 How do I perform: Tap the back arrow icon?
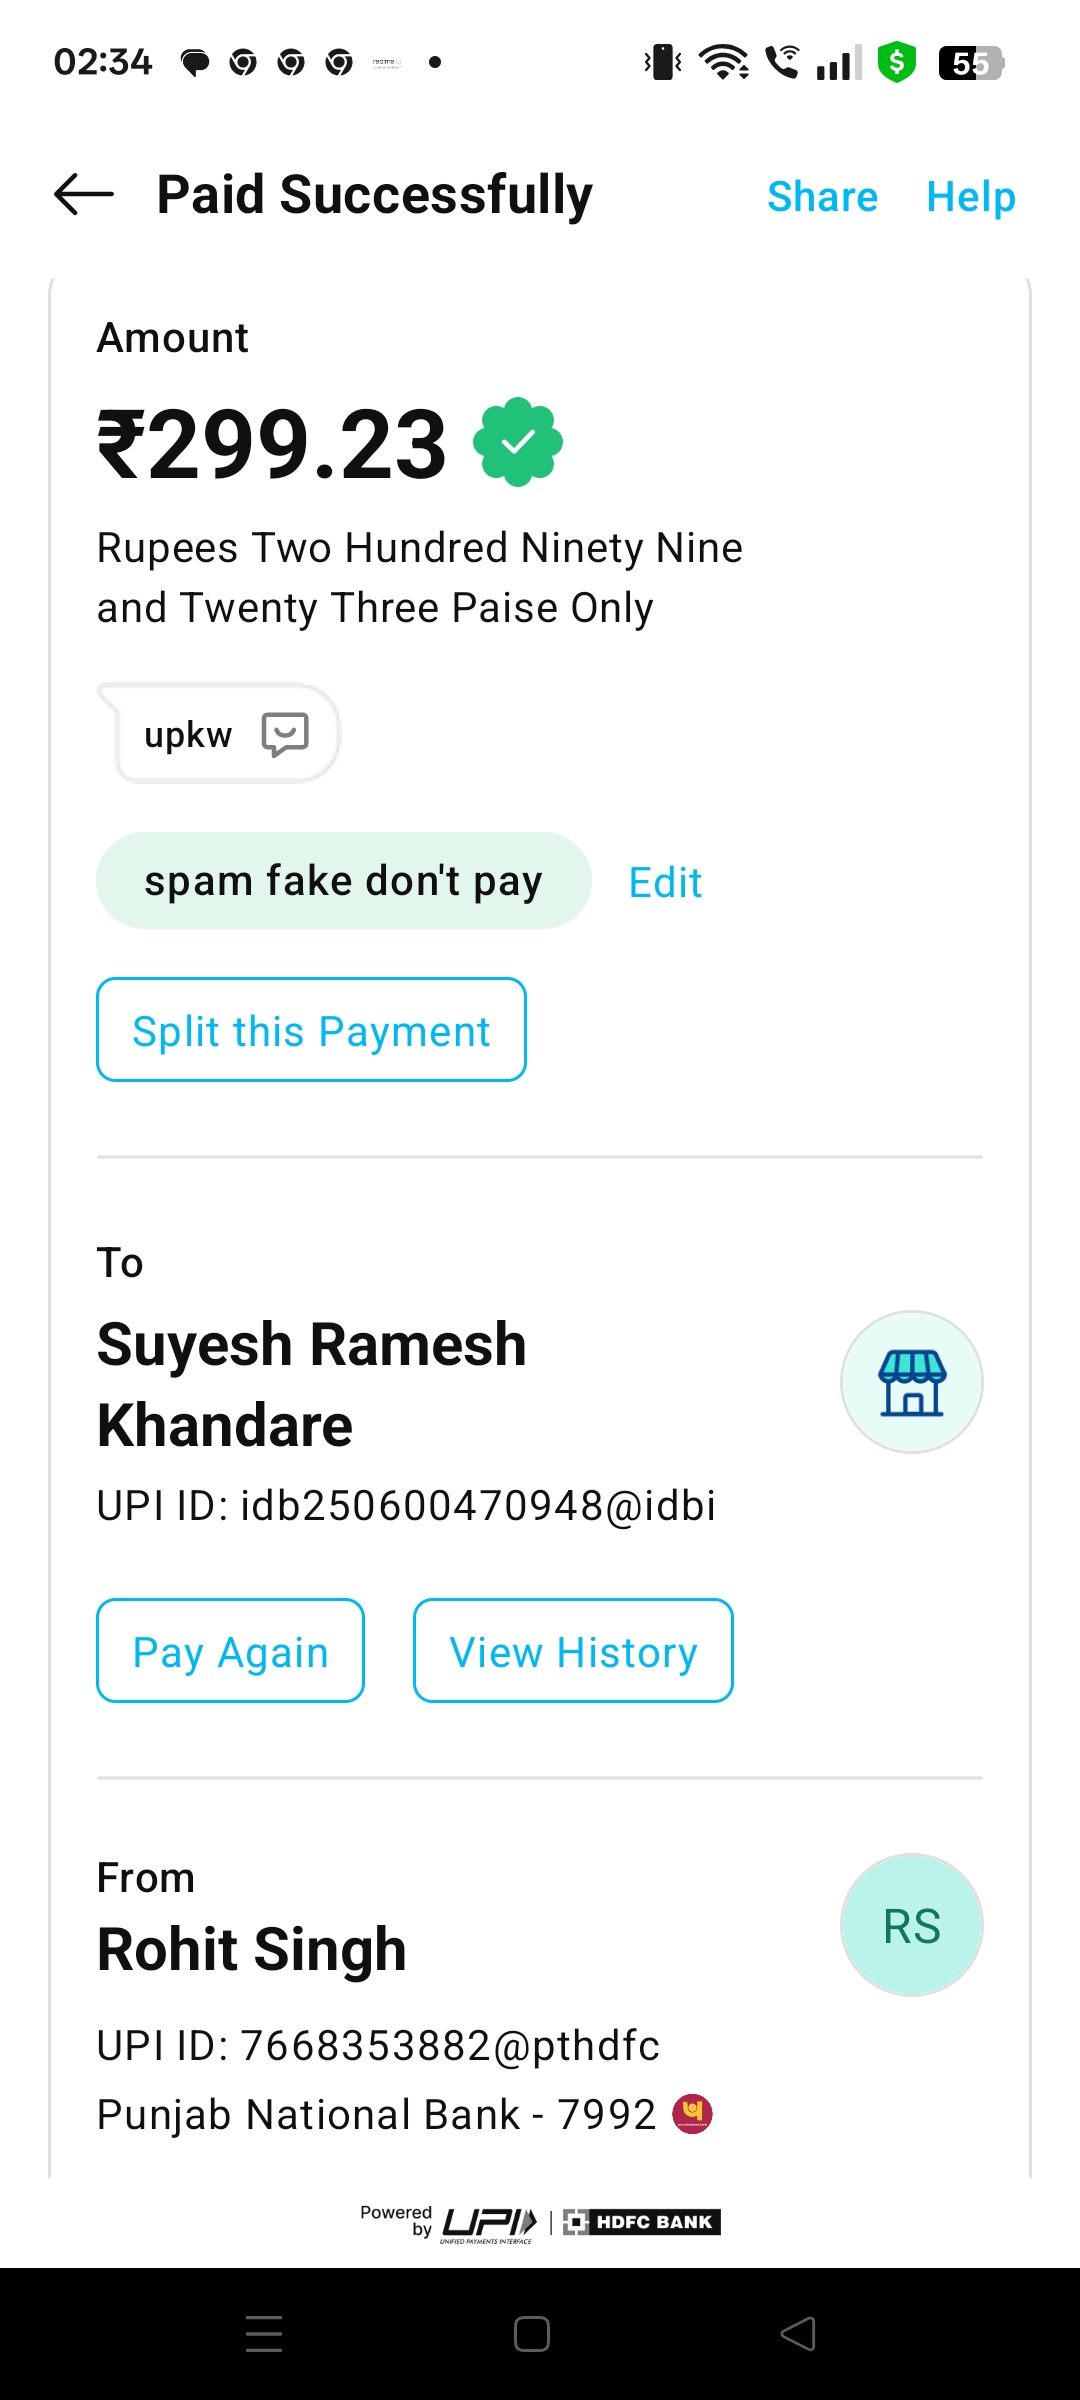(x=84, y=194)
